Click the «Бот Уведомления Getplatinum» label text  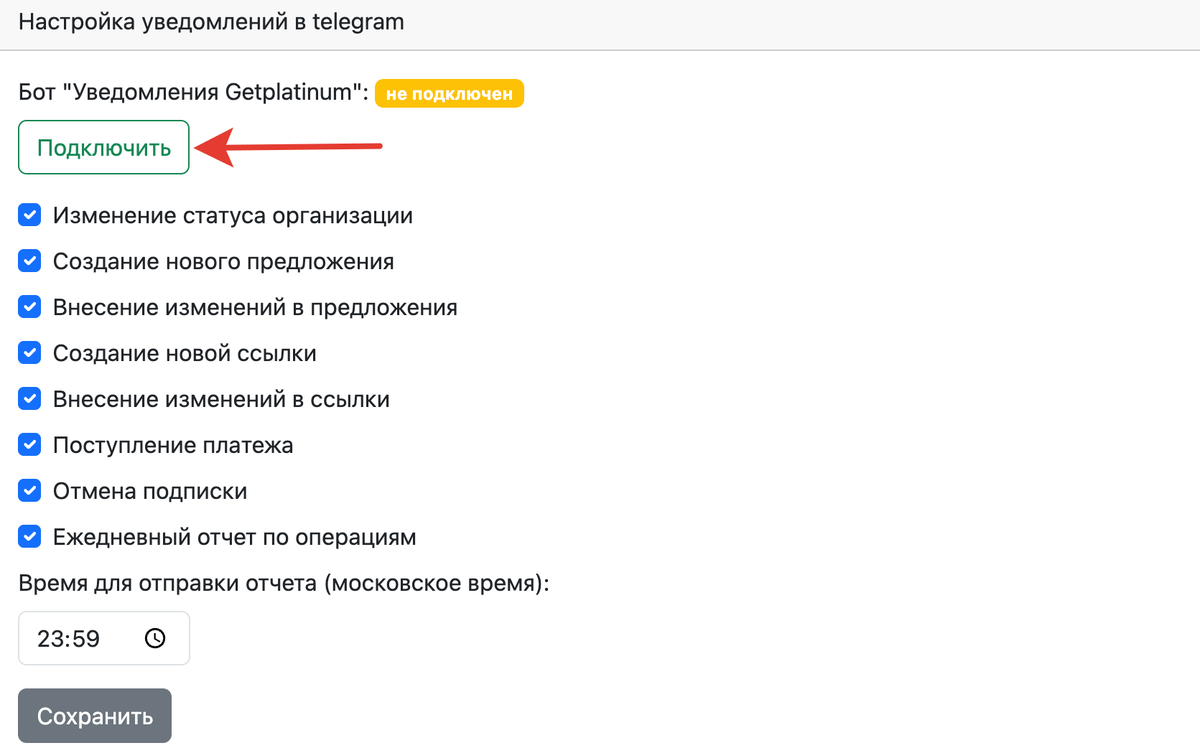(193, 94)
